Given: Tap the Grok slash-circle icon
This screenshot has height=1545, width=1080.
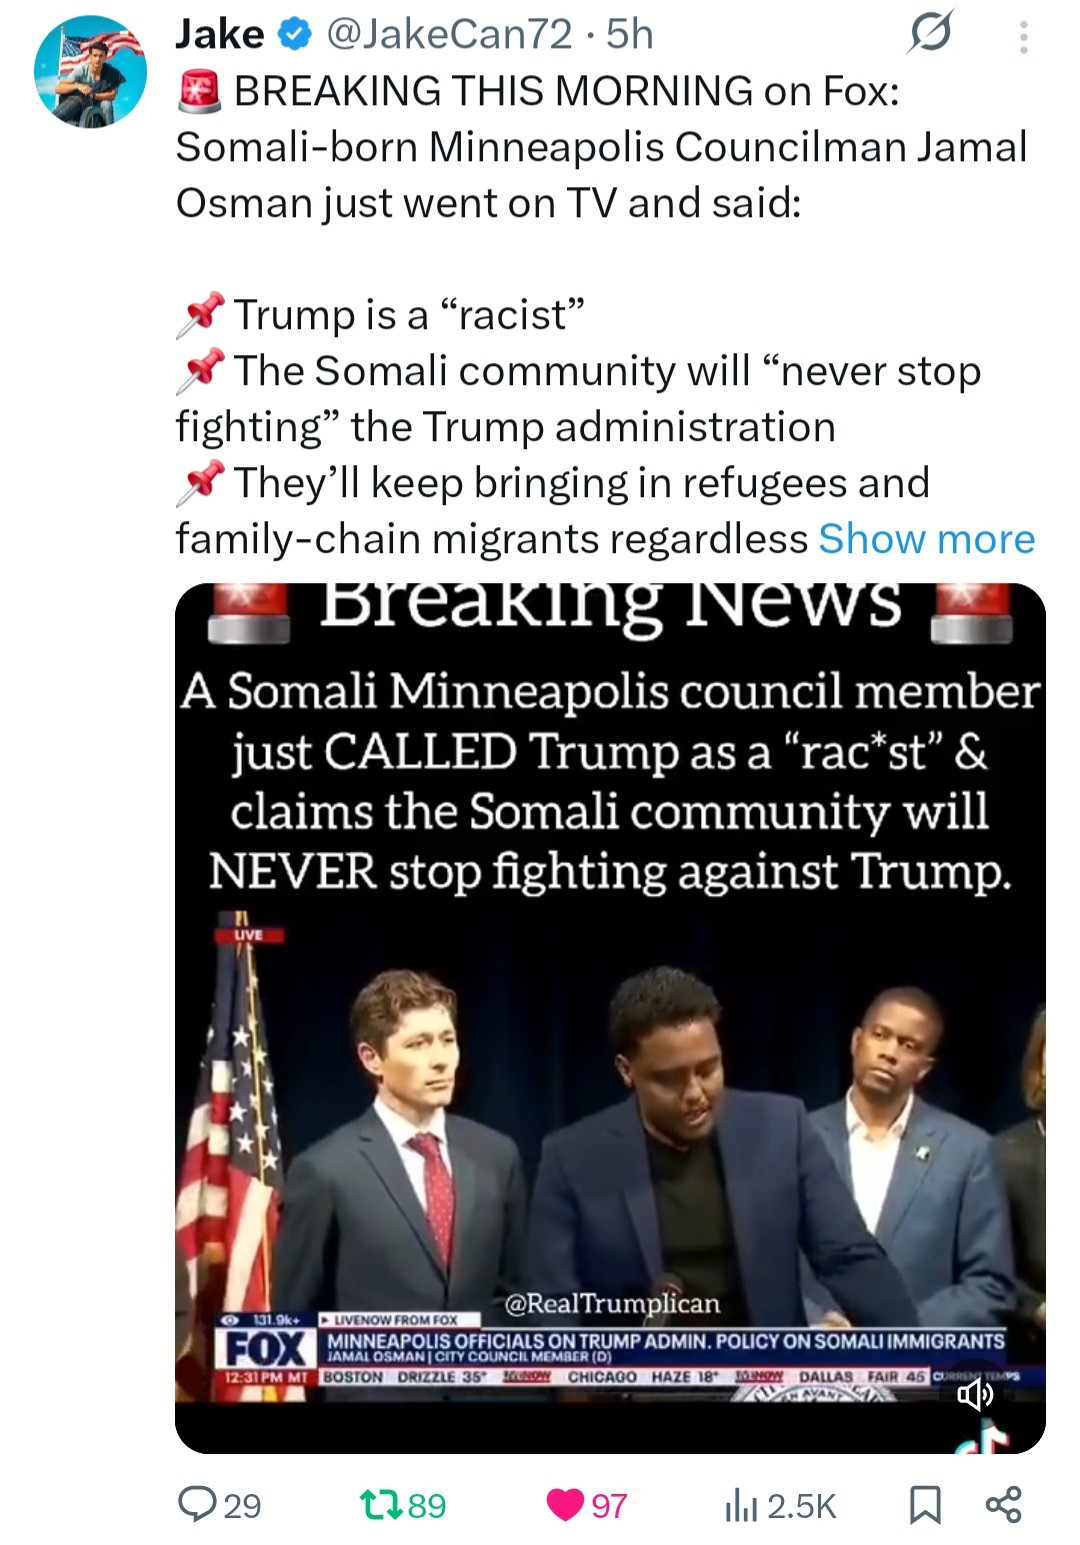Looking at the screenshot, I should coord(930,36).
